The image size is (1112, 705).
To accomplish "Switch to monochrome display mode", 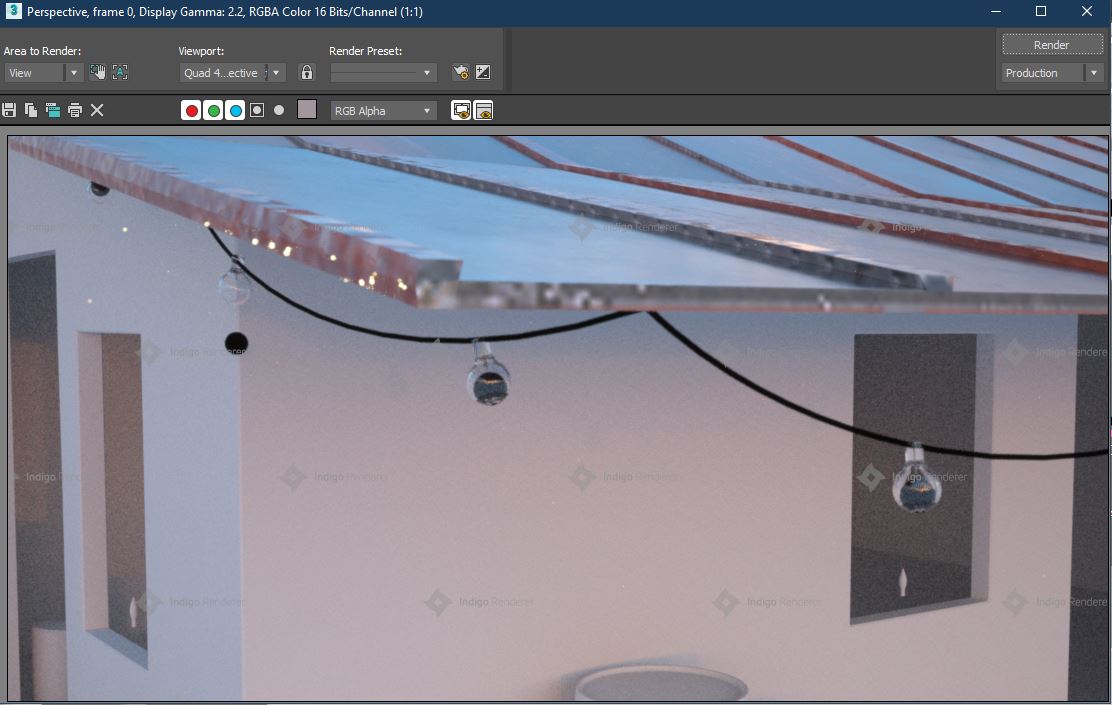I will (279, 110).
